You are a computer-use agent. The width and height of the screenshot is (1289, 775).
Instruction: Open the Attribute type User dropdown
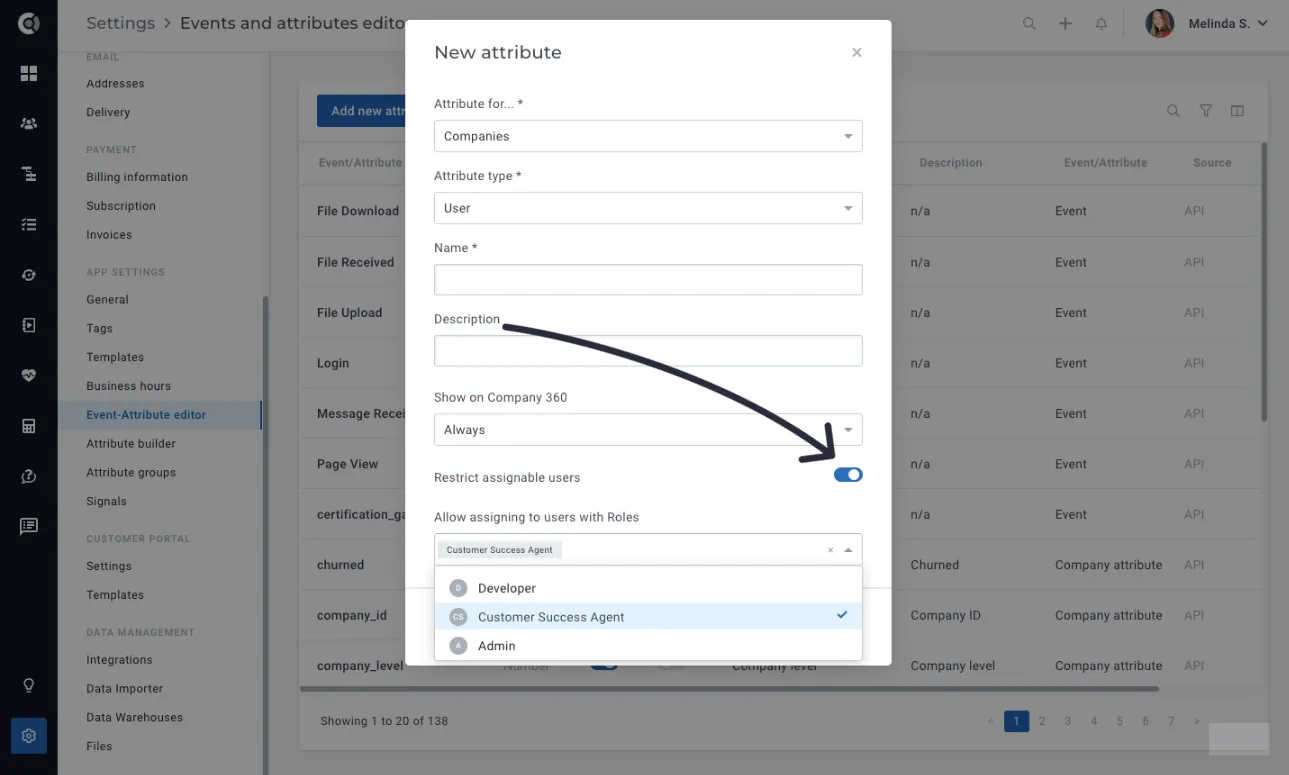(648, 208)
